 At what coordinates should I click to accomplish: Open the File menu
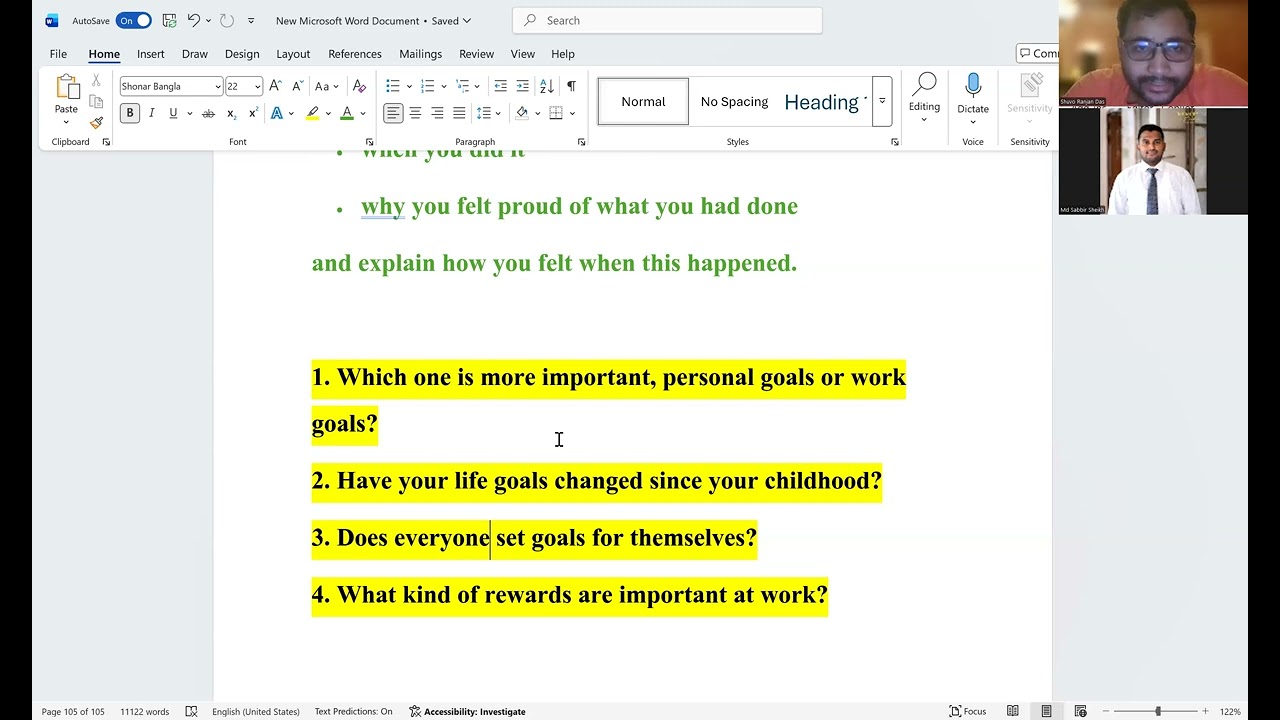point(58,54)
